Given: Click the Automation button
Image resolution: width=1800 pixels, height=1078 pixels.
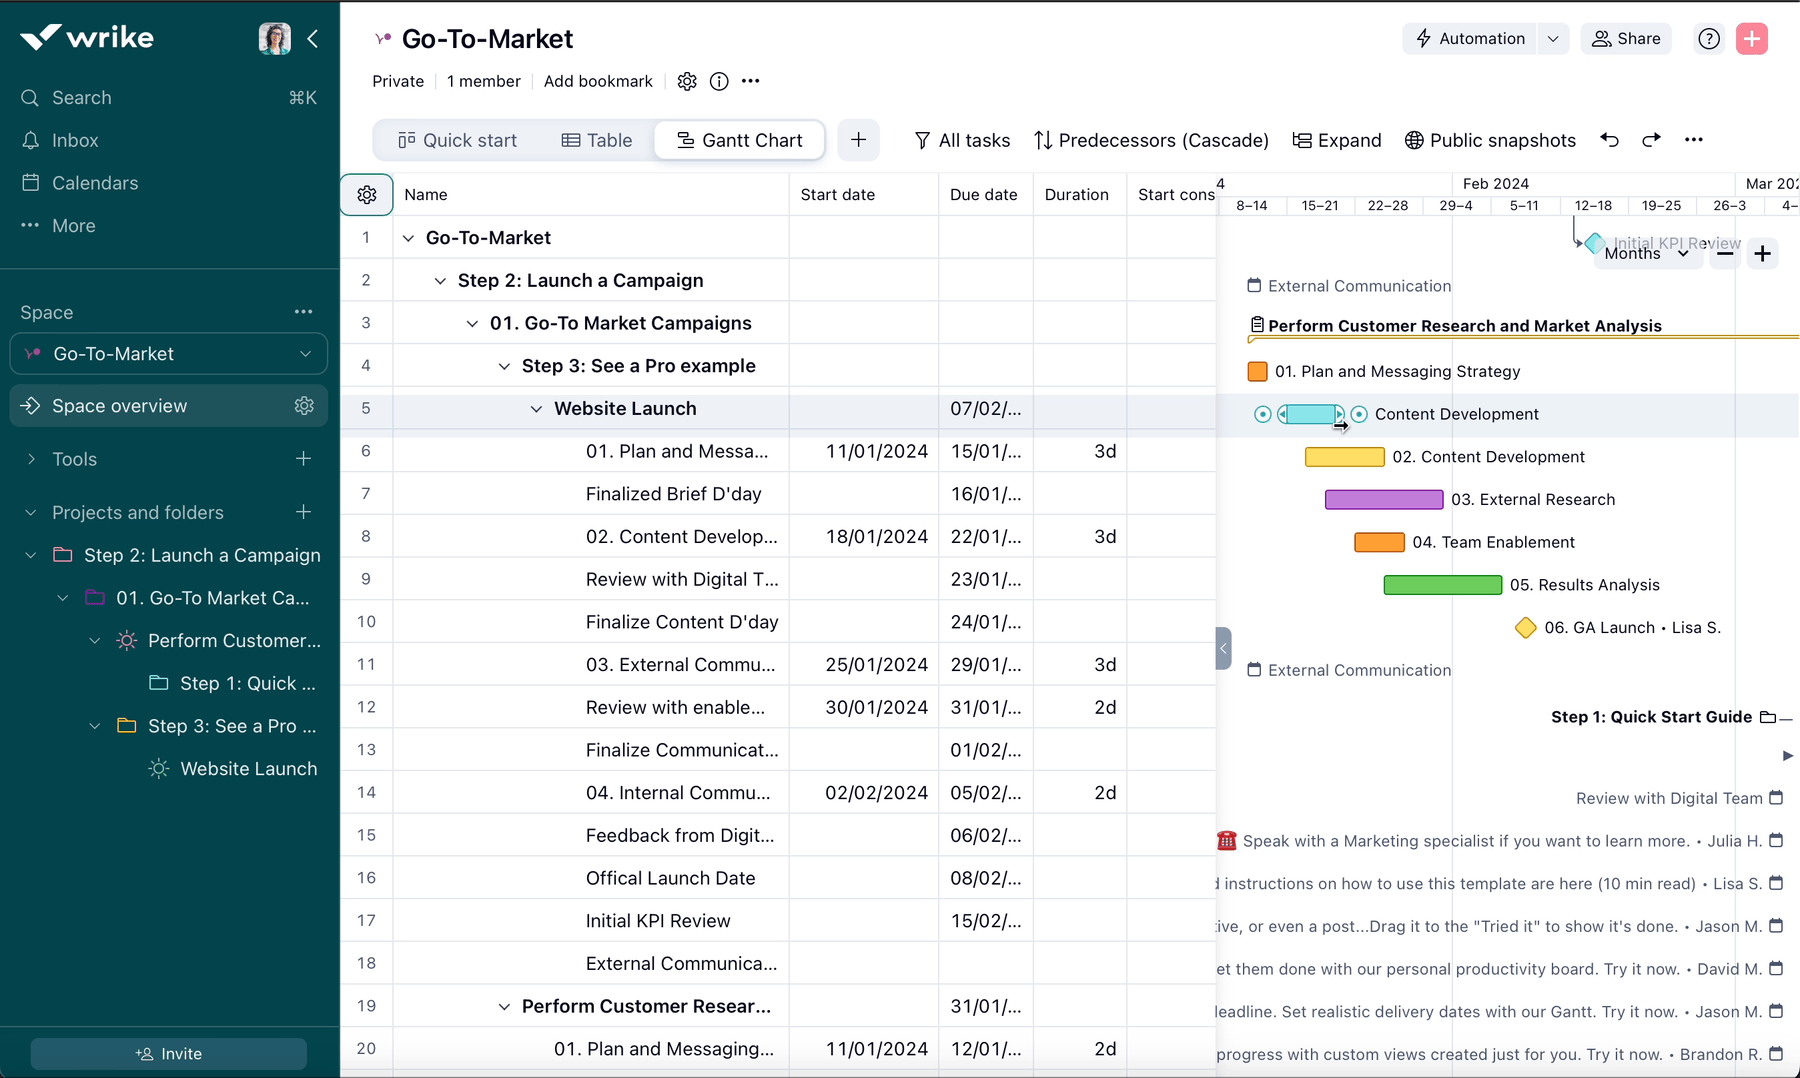Looking at the screenshot, I should (1470, 38).
